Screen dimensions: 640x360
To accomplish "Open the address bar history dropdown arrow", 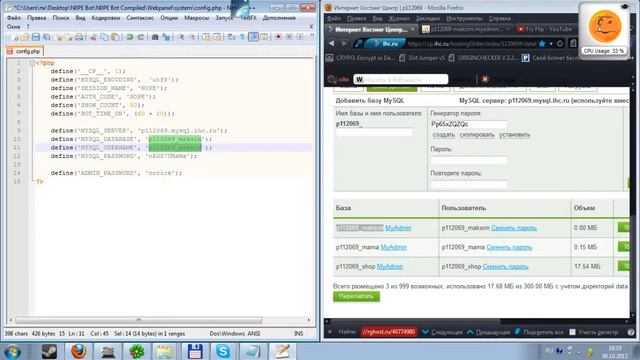I will click(551, 43).
